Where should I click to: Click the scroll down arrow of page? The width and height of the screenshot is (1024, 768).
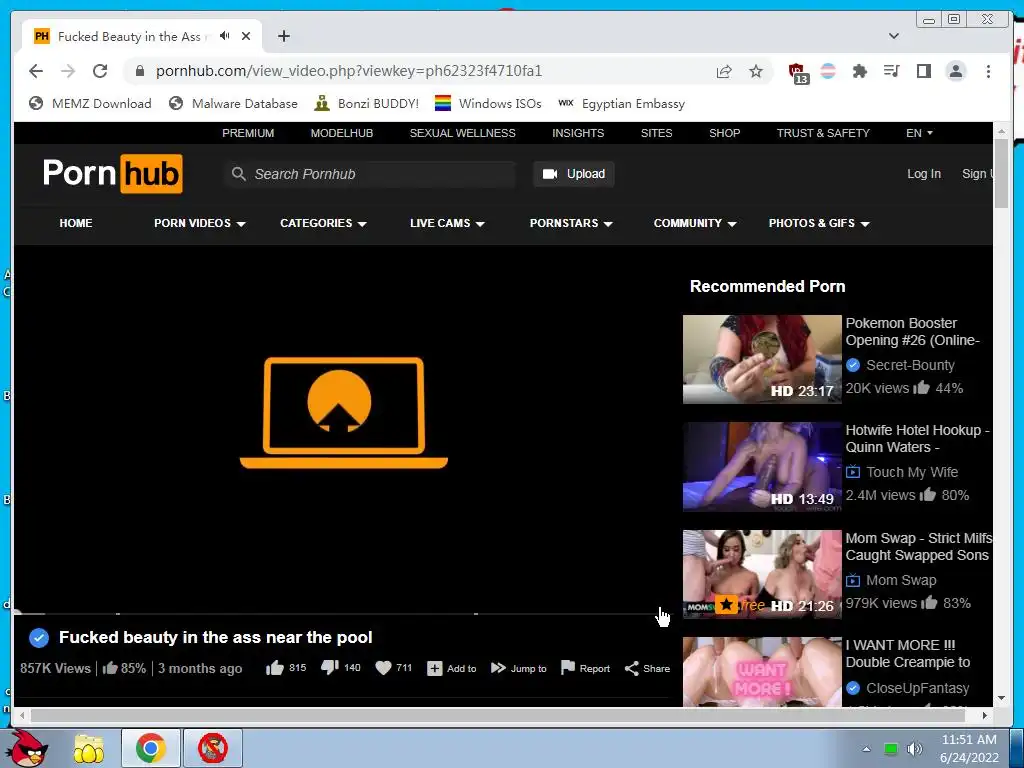pyautogui.click(x=1002, y=698)
